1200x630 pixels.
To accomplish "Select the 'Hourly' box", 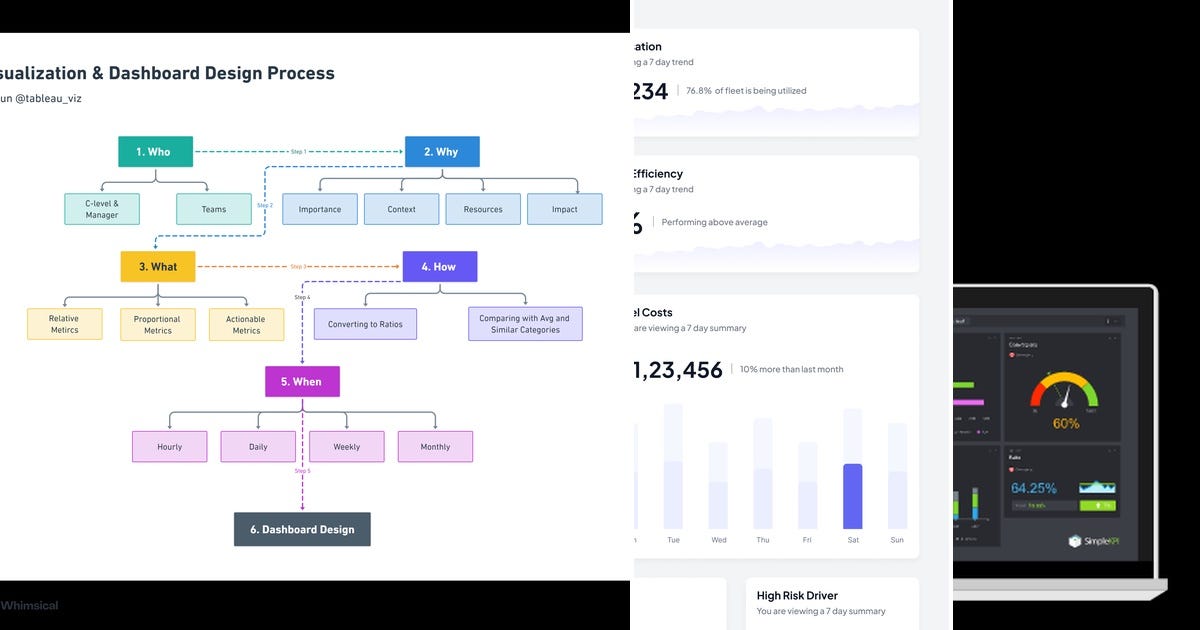I will click(170, 446).
